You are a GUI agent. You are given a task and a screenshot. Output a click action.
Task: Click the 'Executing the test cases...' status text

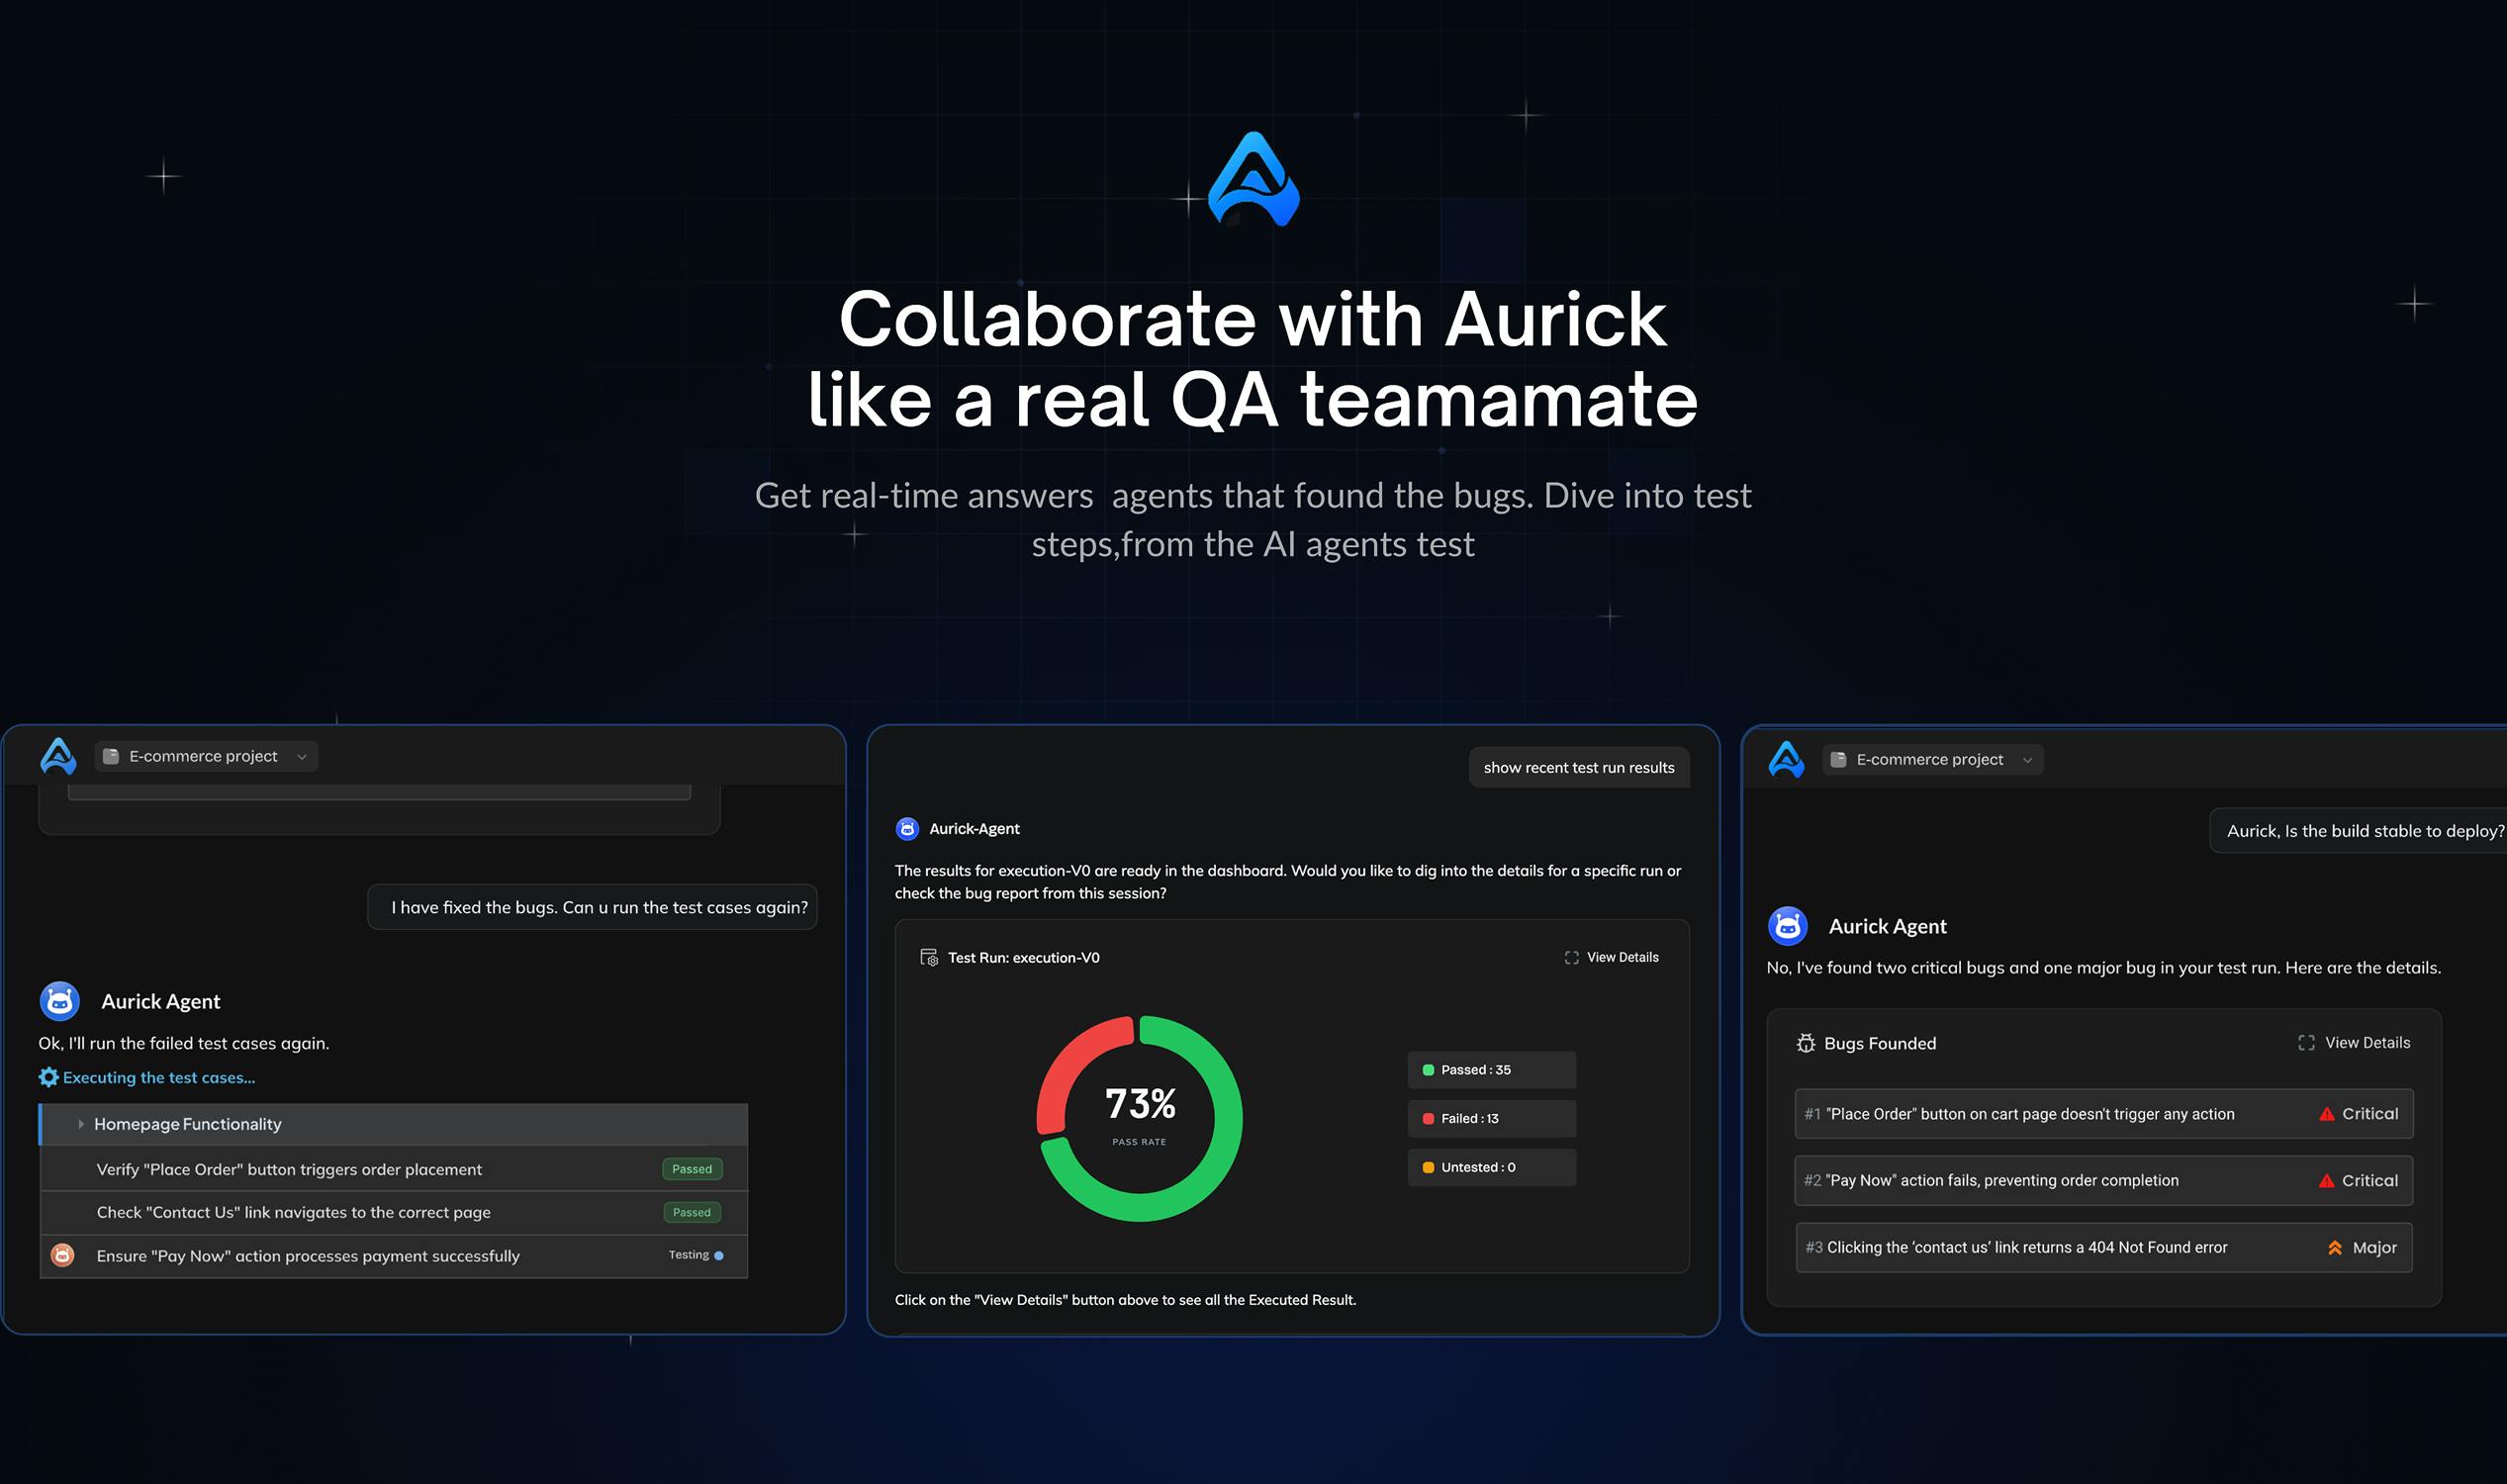click(159, 1077)
